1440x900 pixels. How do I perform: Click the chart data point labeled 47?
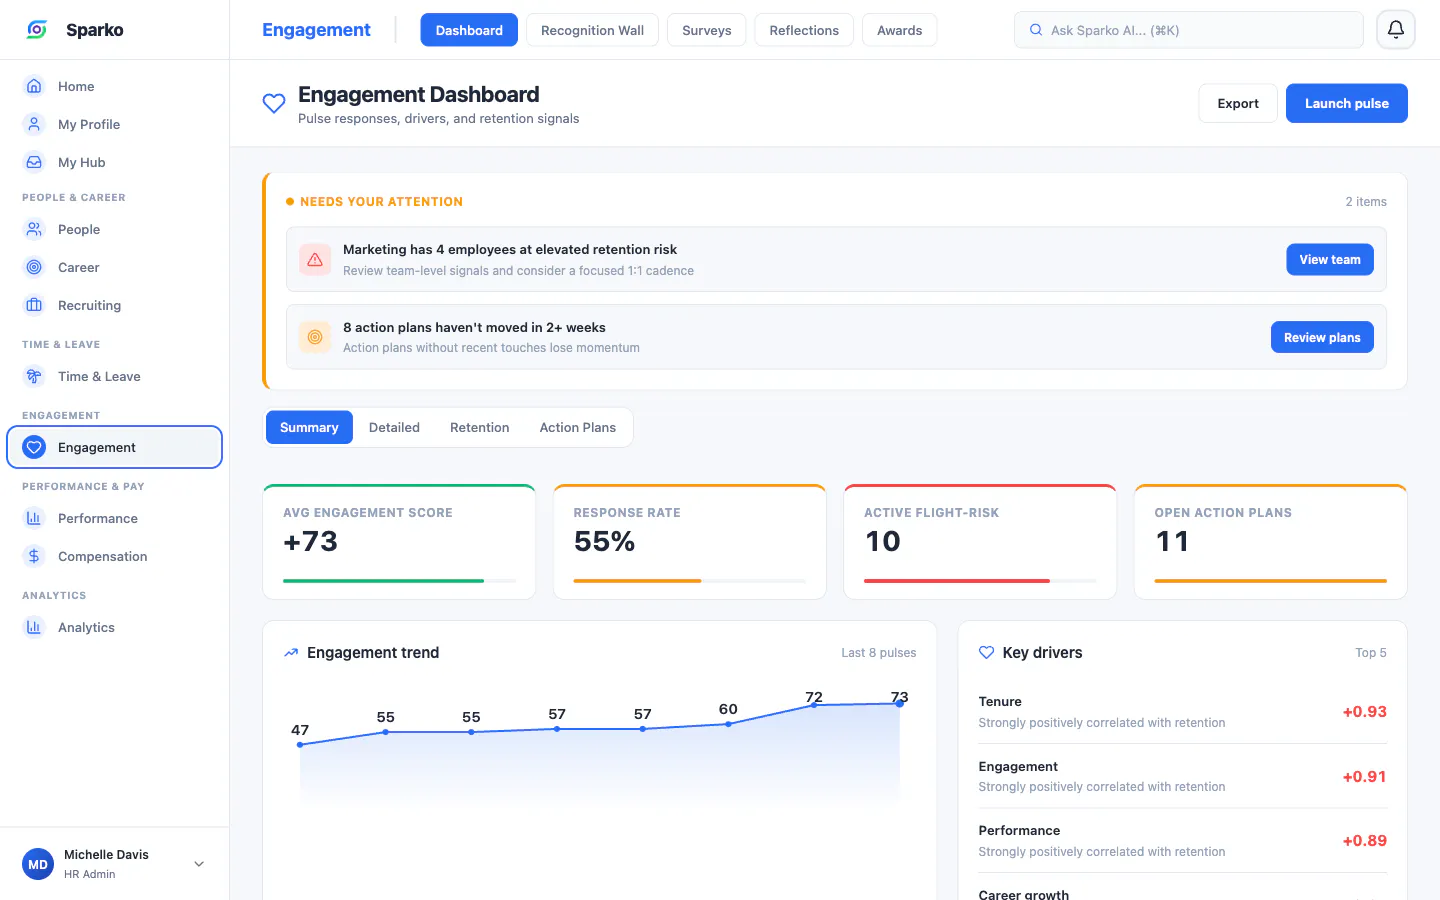300,744
